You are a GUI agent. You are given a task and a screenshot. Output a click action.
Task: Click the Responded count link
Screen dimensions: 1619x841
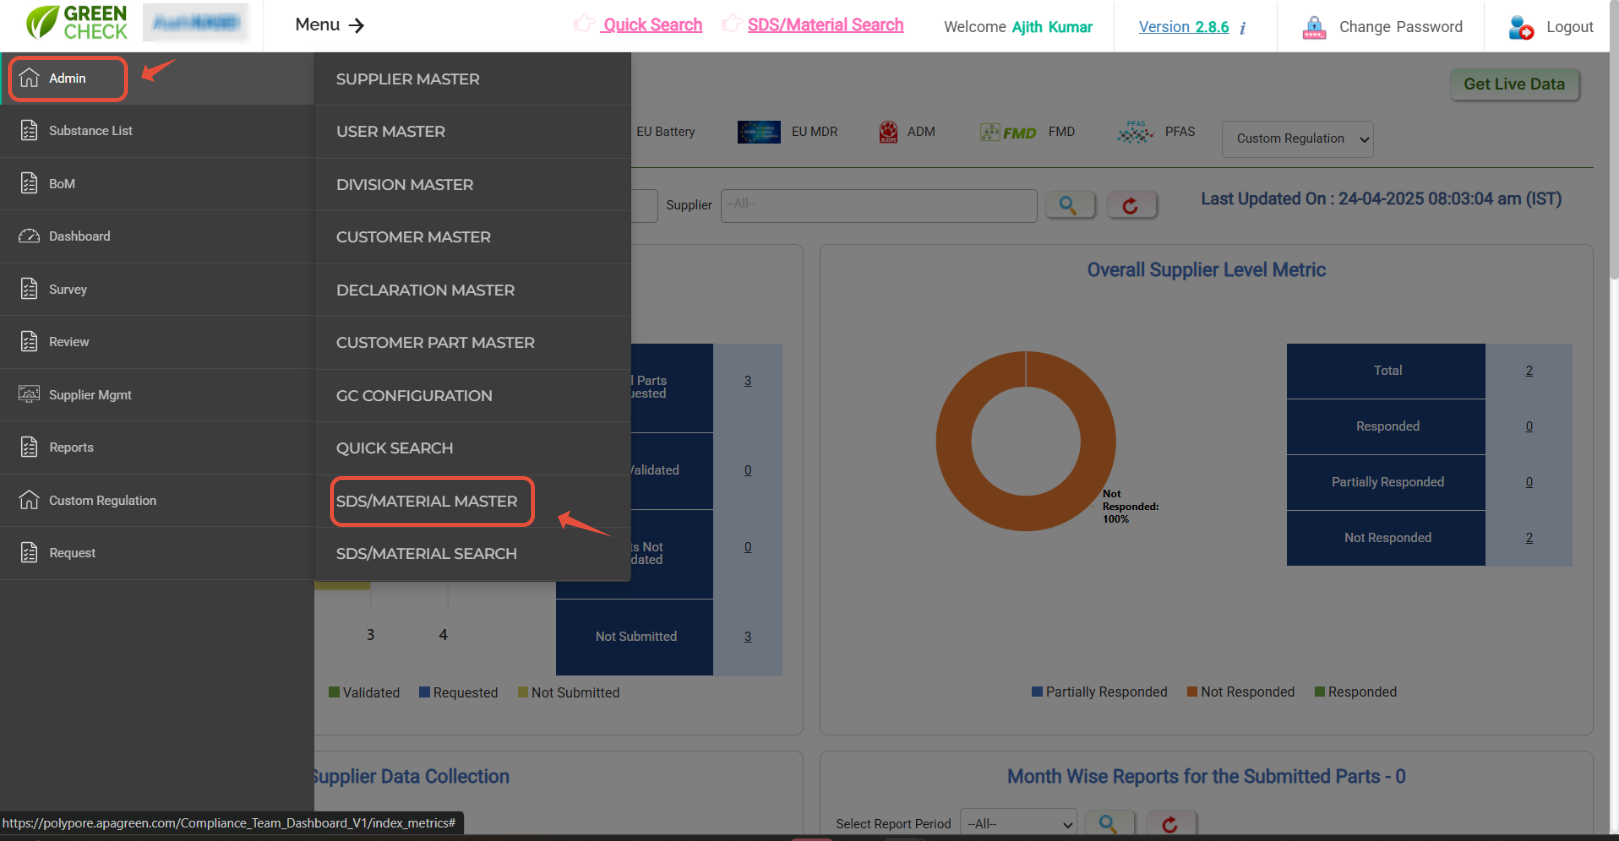point(1529,426)
